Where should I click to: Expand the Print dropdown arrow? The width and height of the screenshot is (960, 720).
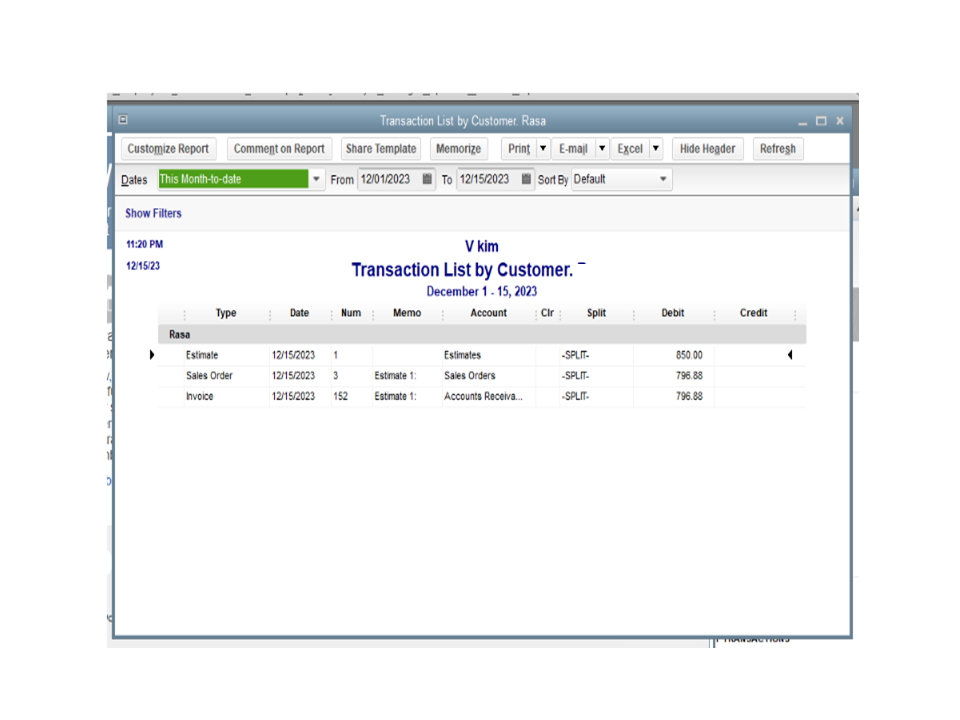tap(543, 149)
